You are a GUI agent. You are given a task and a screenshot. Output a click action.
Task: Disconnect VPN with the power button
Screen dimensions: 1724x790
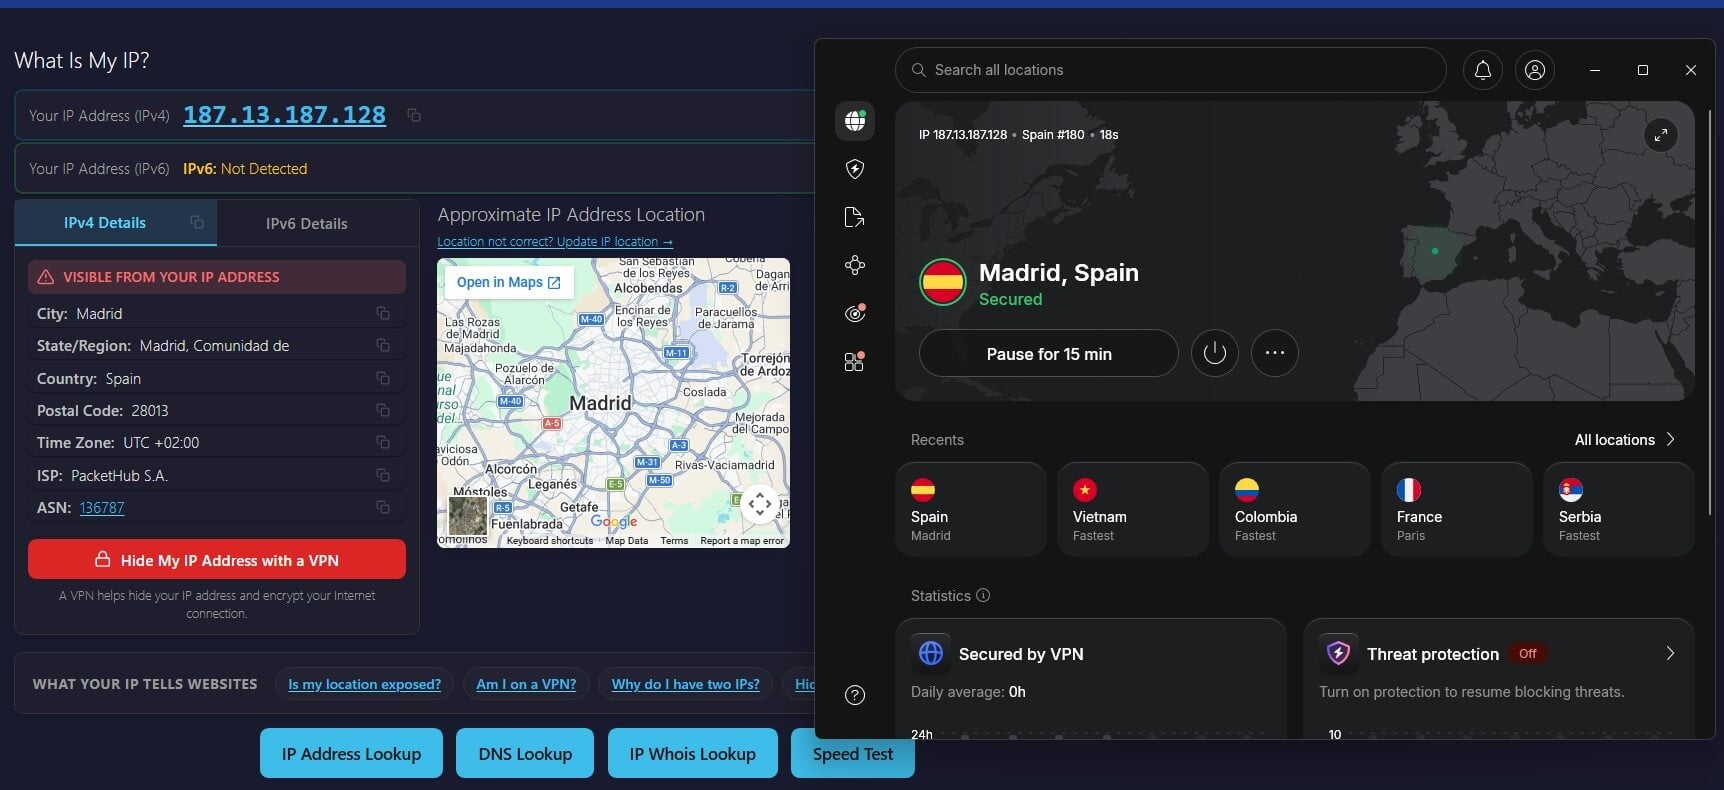point(1215,353)
